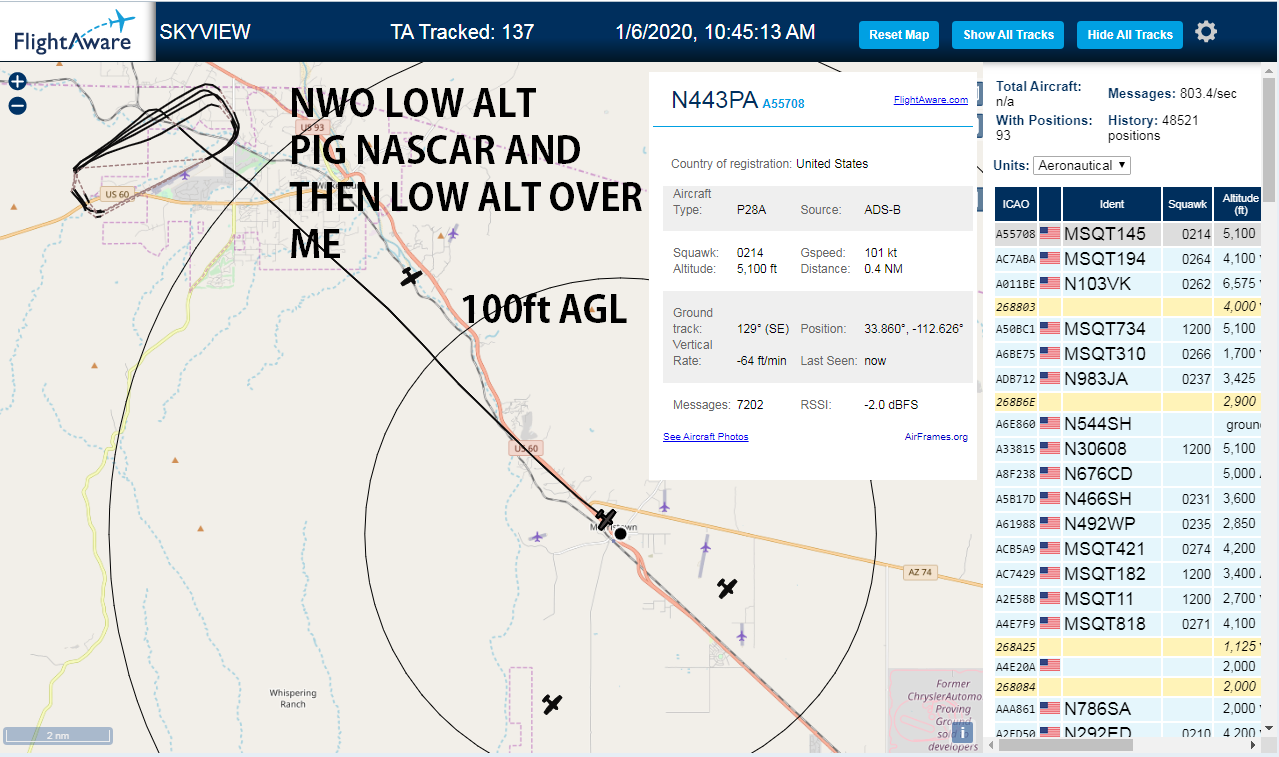
Task: Sort table by ICAO column header
Action: (1016, 204)
